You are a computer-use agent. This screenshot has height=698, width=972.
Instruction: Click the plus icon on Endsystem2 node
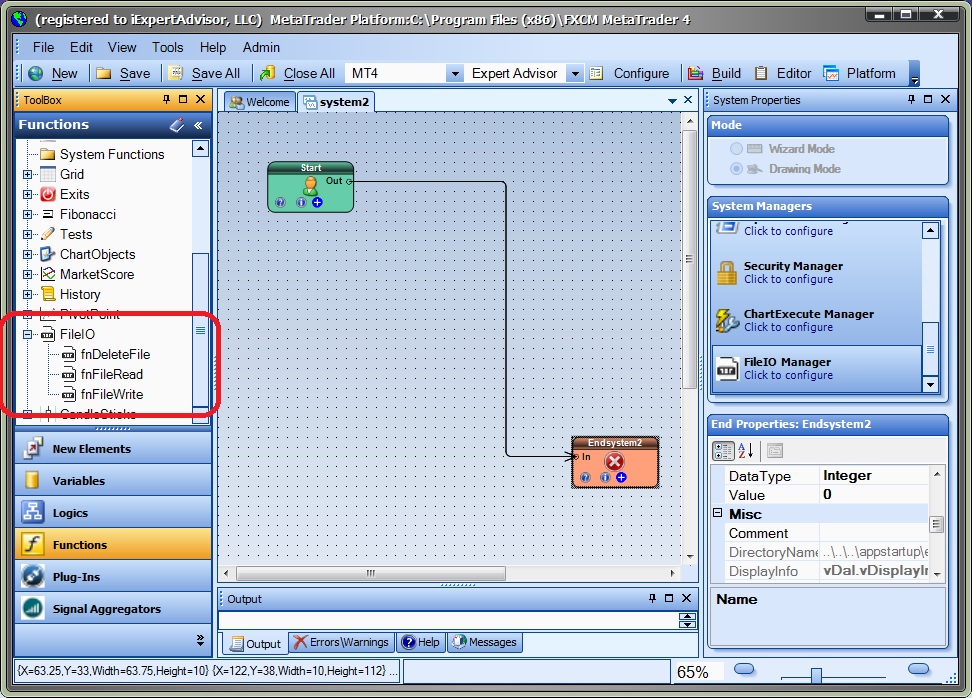621,477
